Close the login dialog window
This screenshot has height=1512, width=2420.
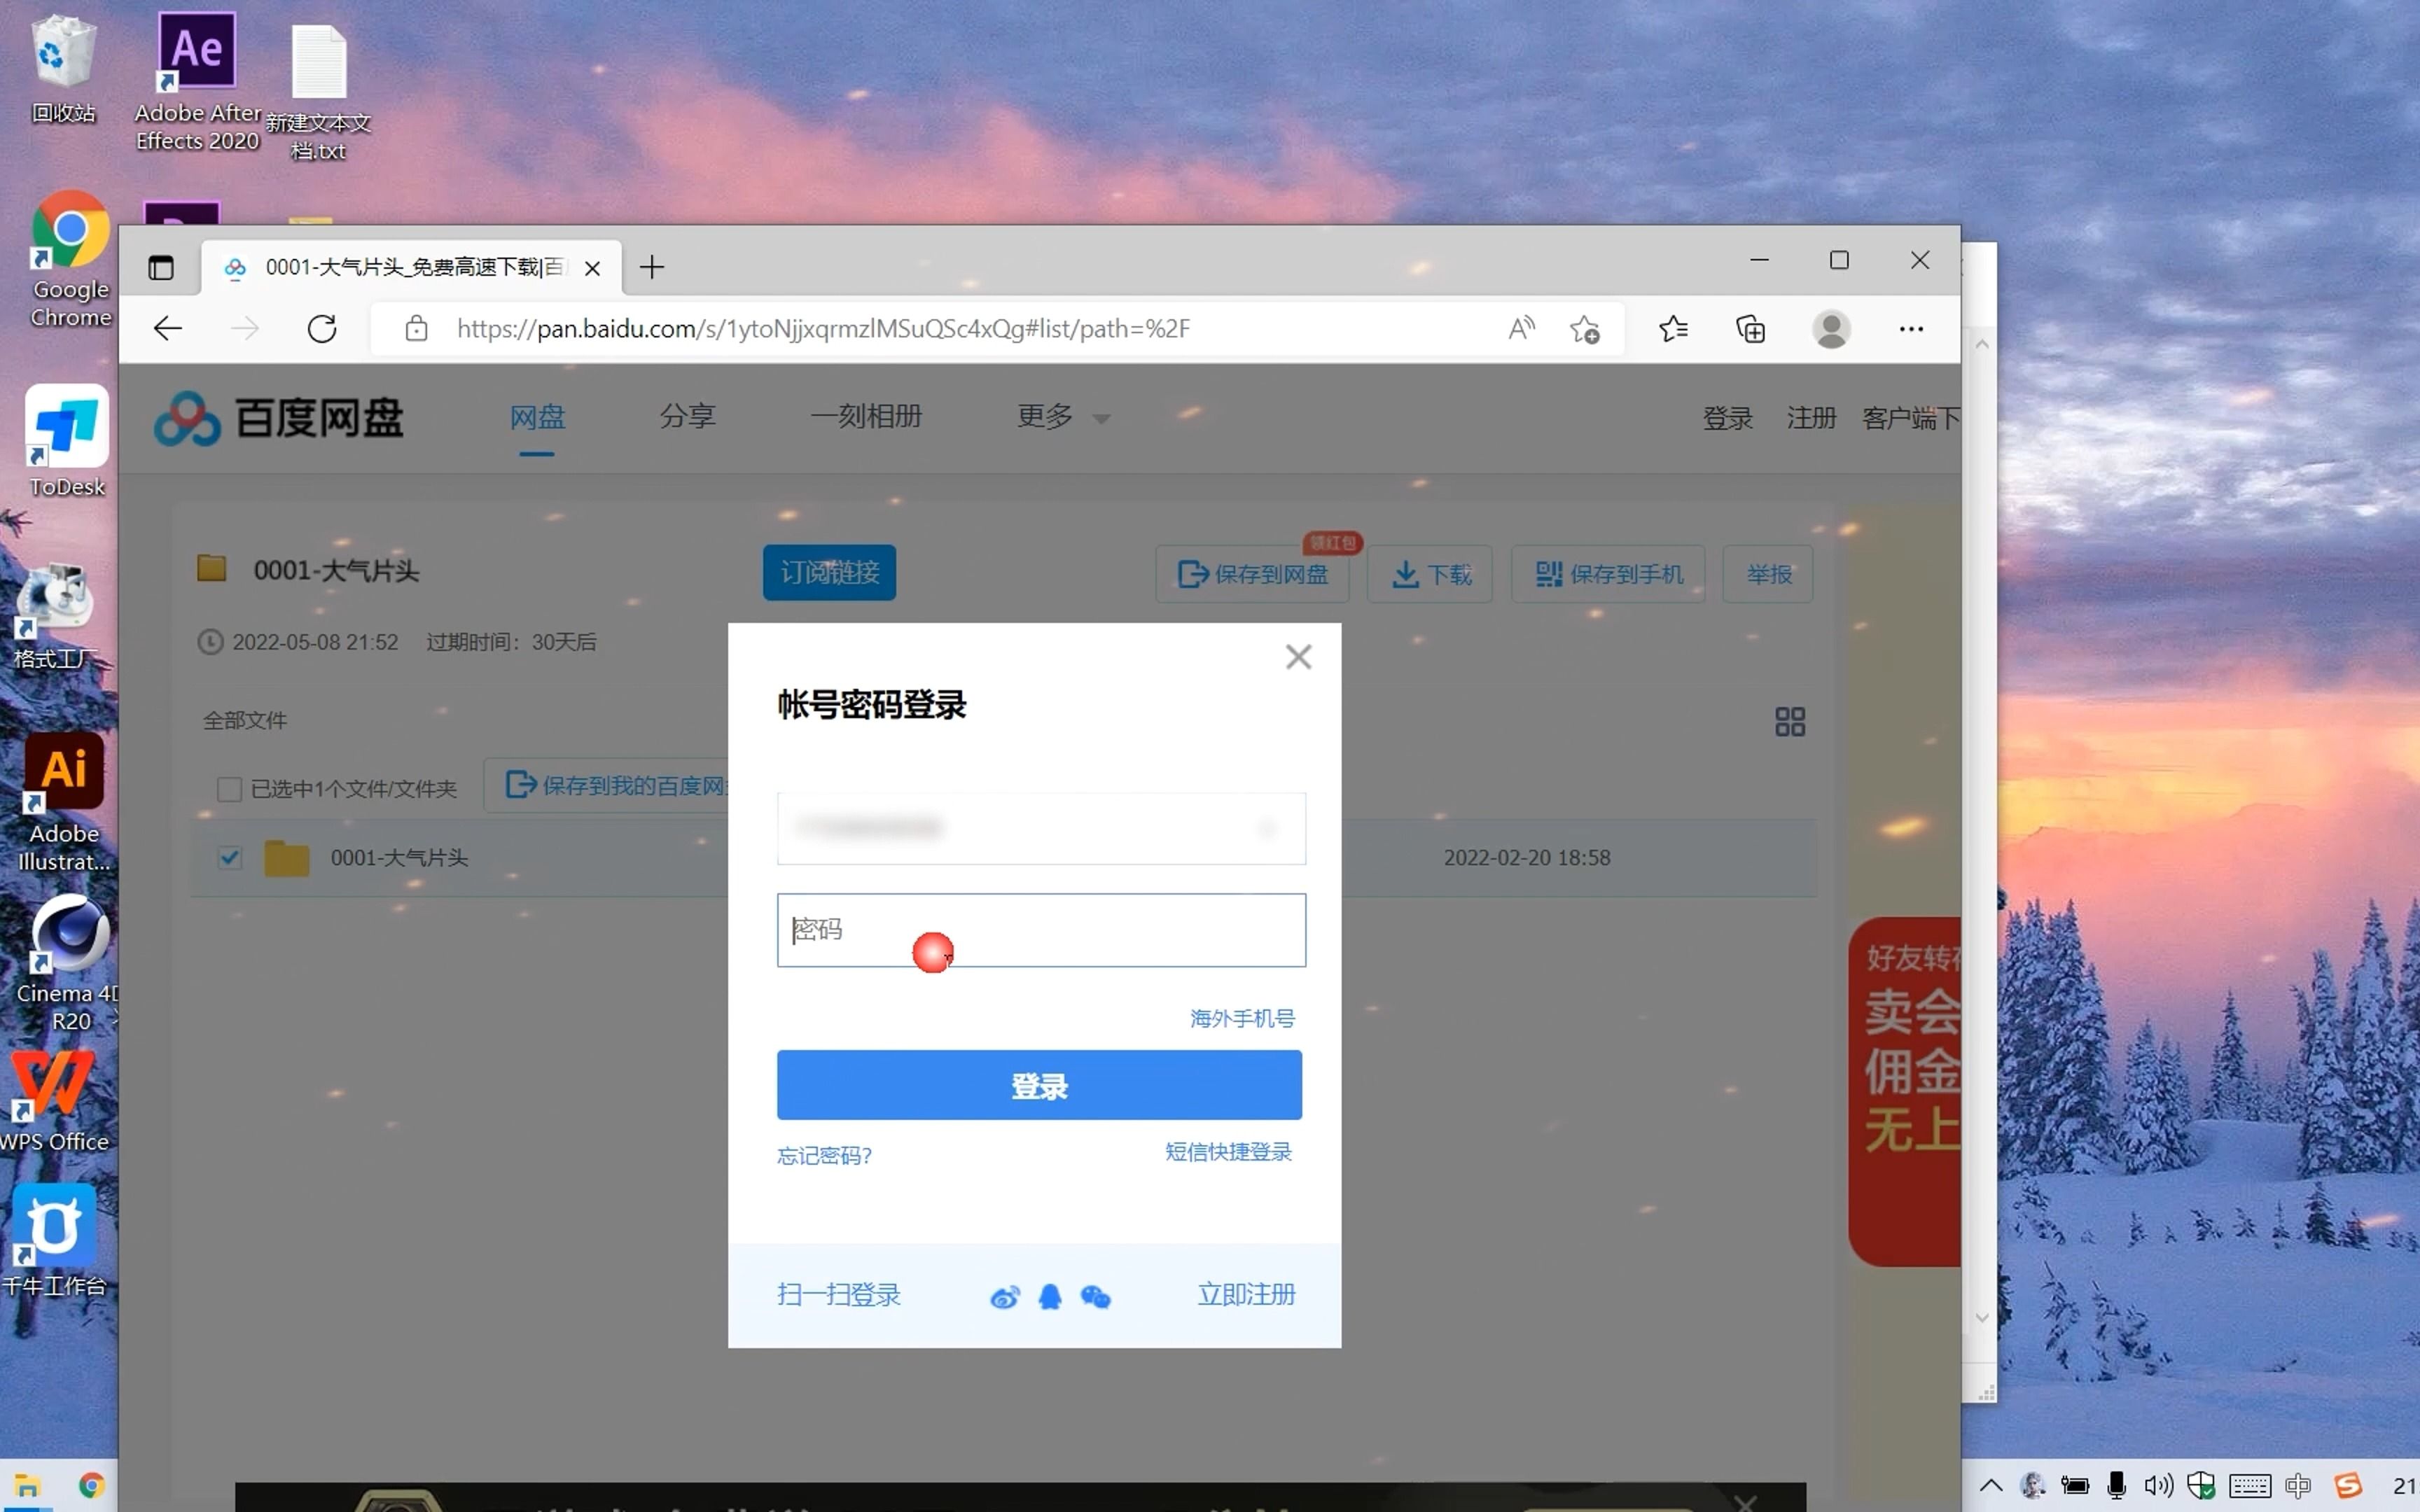tap(1298, 655)
